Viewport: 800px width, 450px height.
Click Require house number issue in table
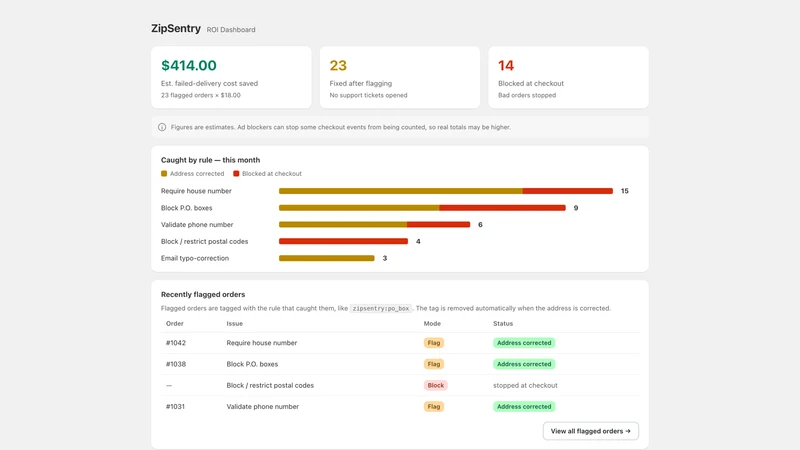coord(262,343)
